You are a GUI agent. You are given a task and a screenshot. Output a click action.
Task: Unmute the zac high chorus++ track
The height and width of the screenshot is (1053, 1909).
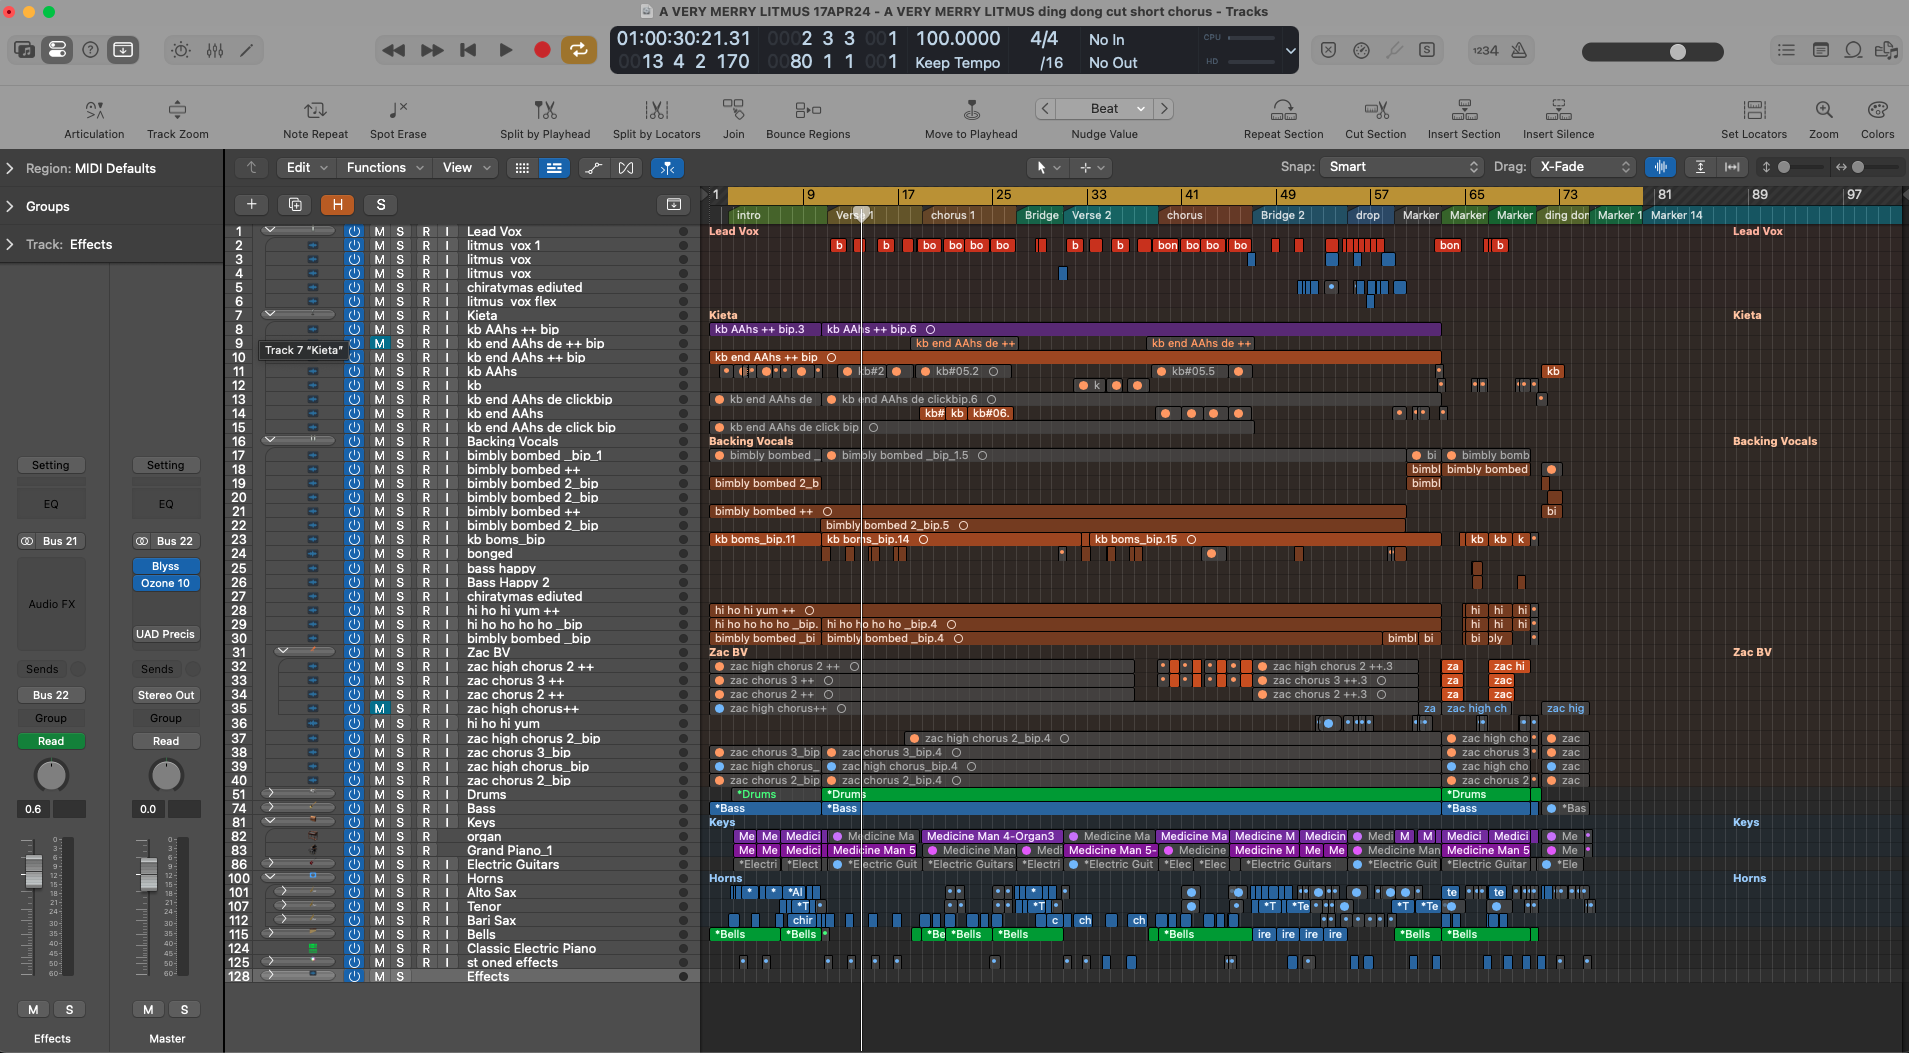(379, 709)
